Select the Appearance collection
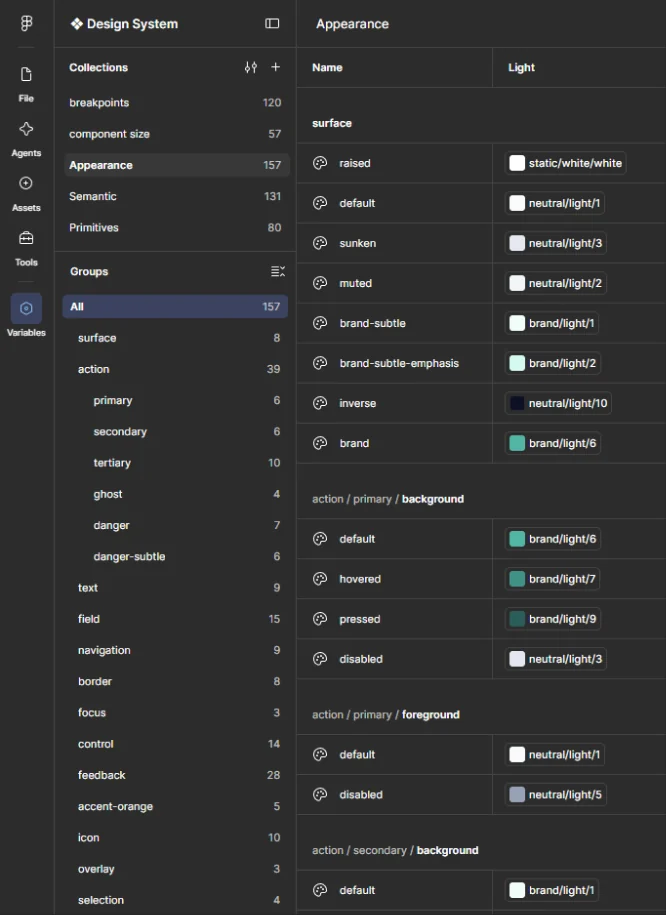The image size is (666, 915). pyautogui.click(x=175, y=165)
